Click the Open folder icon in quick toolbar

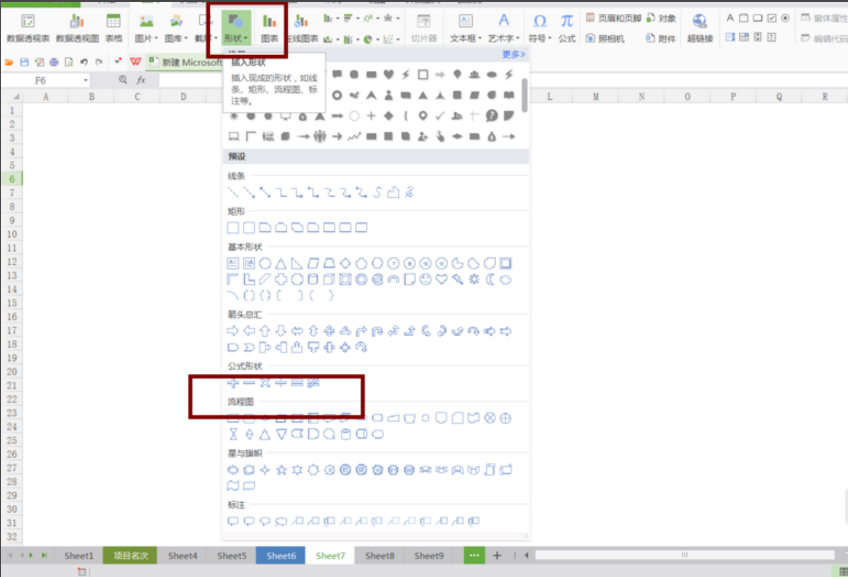(9, 62)
